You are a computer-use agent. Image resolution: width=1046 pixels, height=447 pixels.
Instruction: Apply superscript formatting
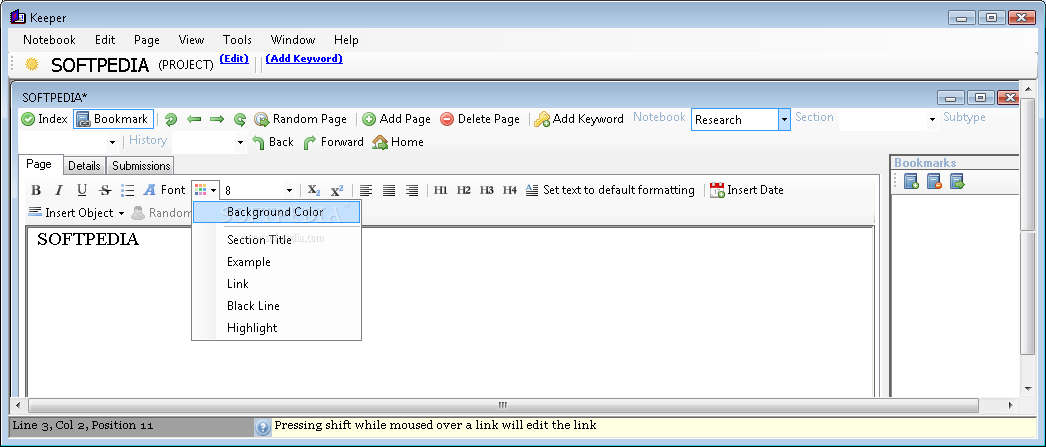337,191
